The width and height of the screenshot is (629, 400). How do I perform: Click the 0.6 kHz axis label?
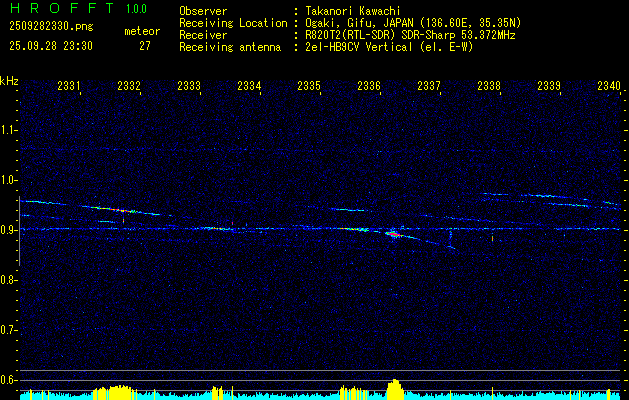coord(8,380)
